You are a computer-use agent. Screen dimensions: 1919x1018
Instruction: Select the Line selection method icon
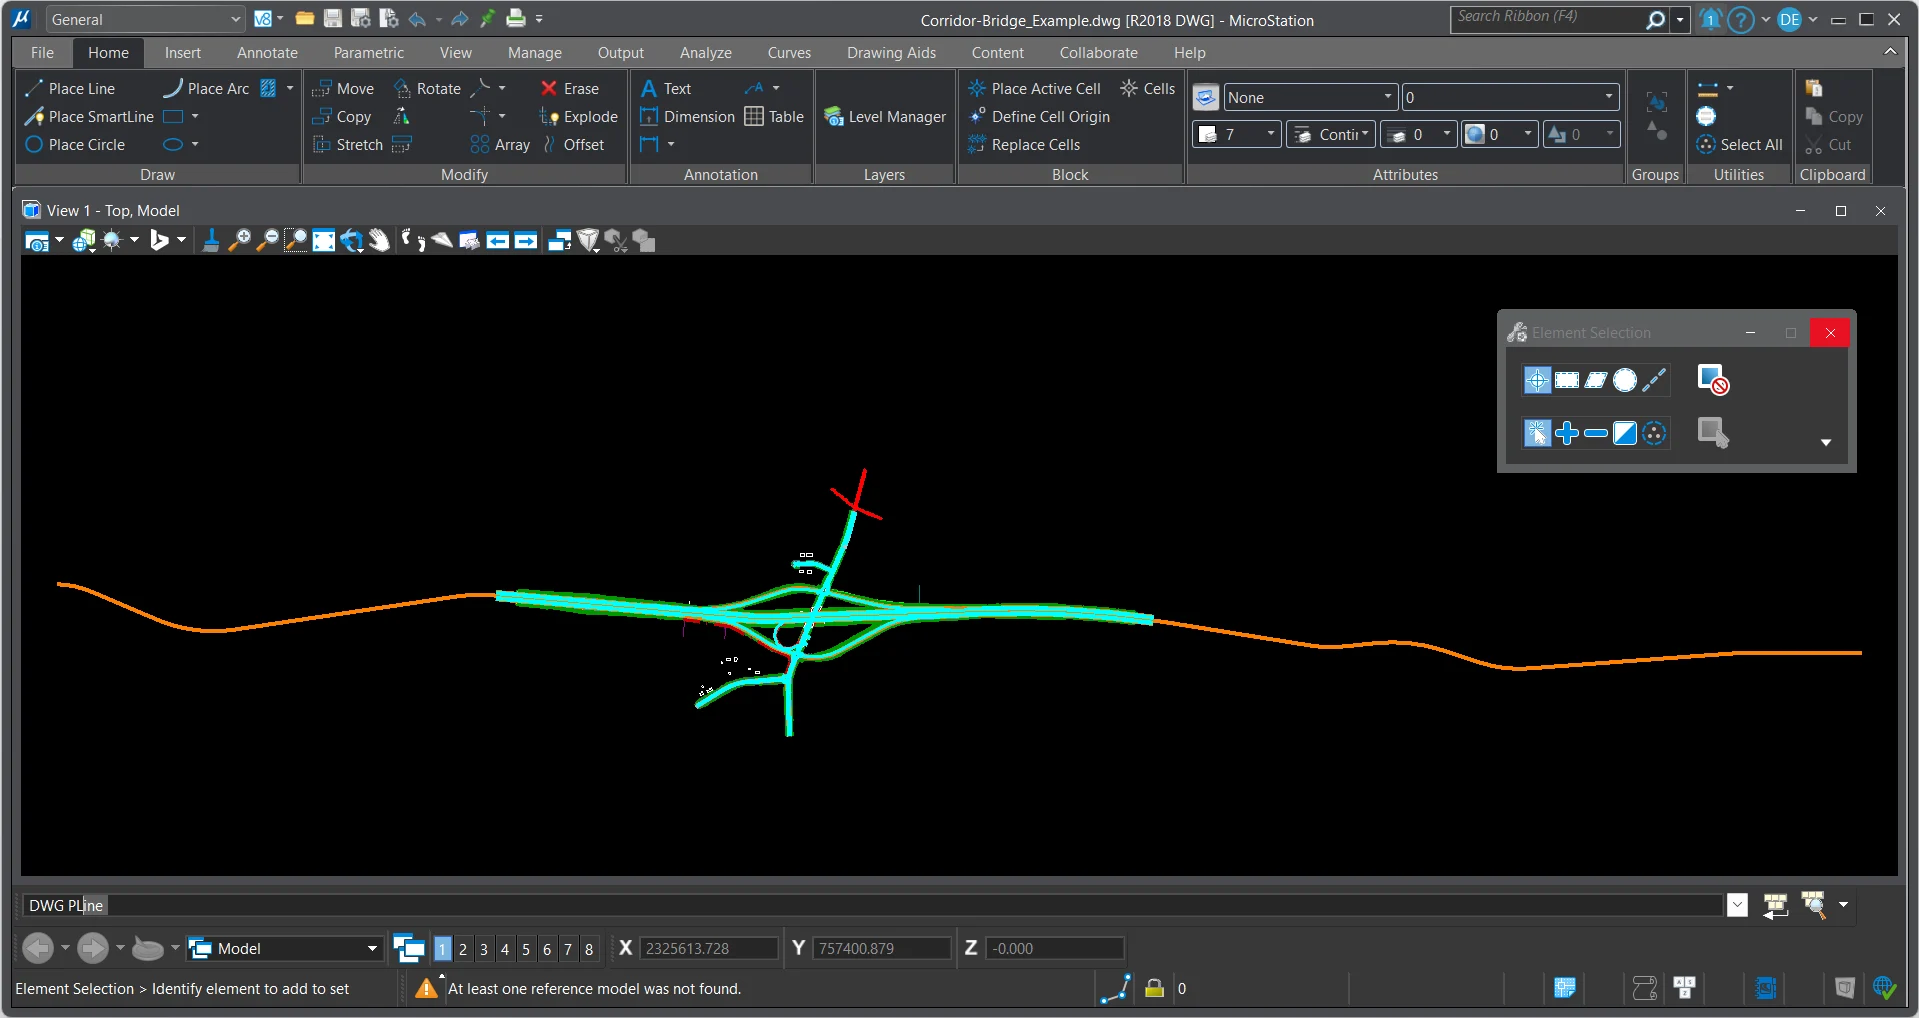[x=1654, y=380]
